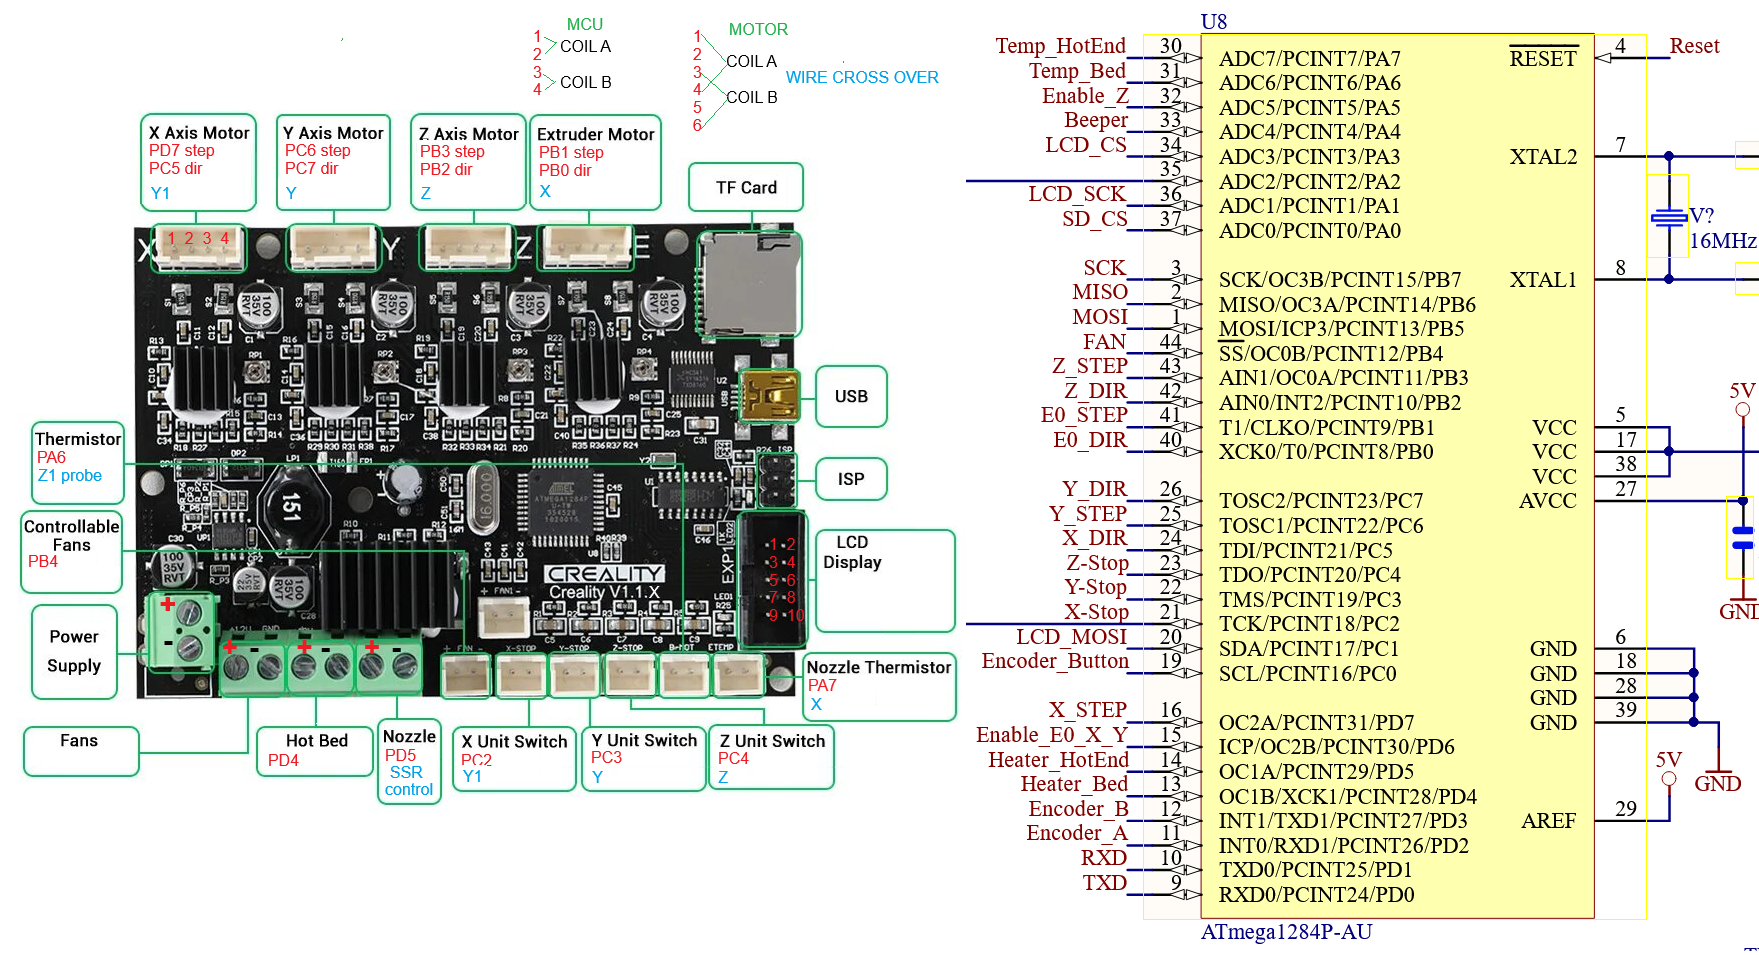Click the ATmega1284P-AU part name

(x=1286, y=933)
